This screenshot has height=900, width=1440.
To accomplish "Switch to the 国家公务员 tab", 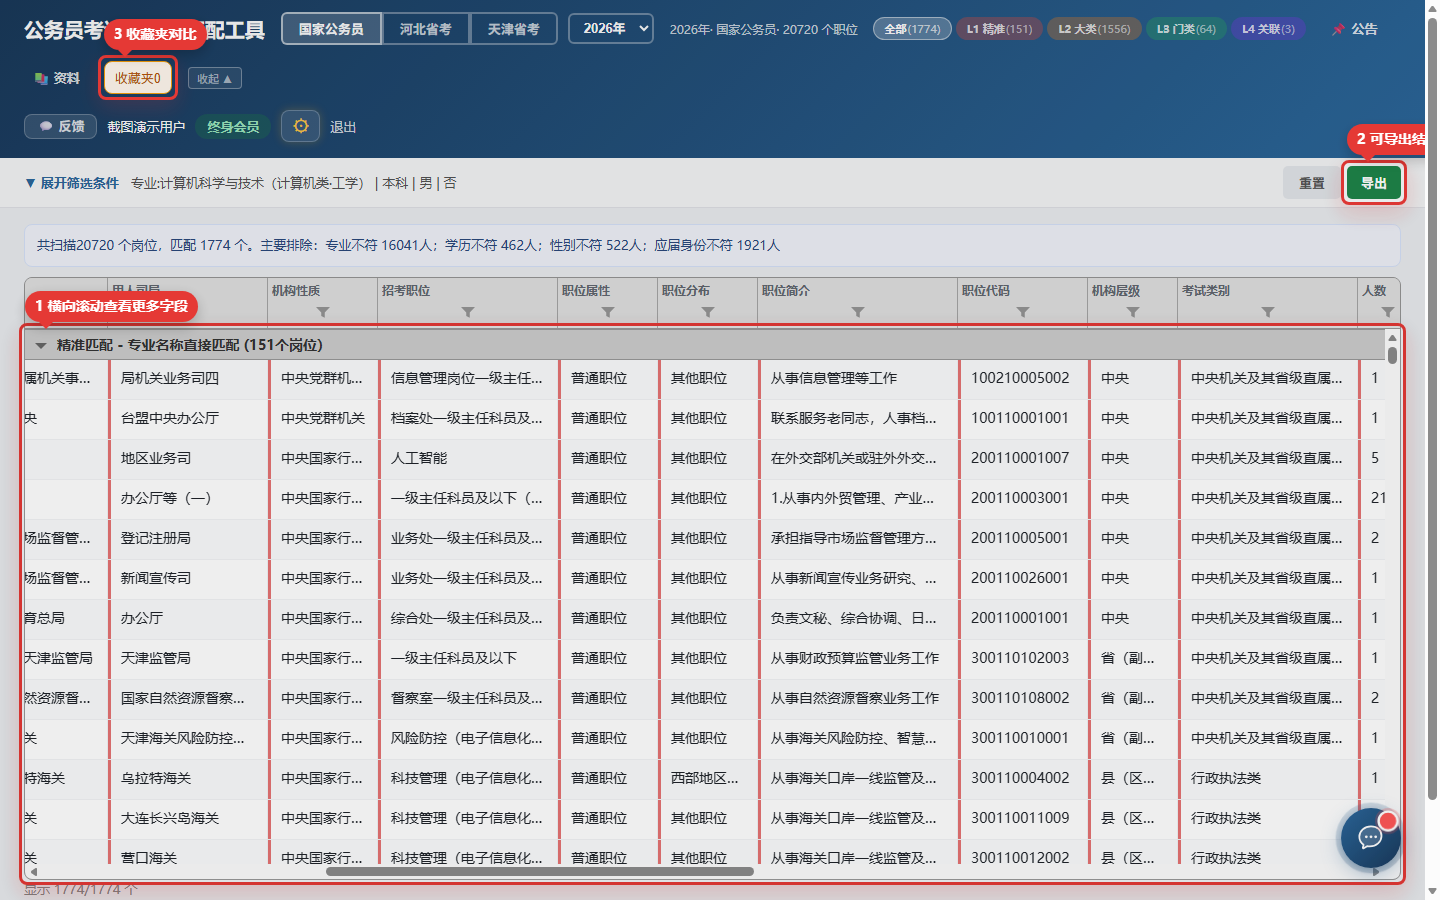I will [x=331, y=29].
